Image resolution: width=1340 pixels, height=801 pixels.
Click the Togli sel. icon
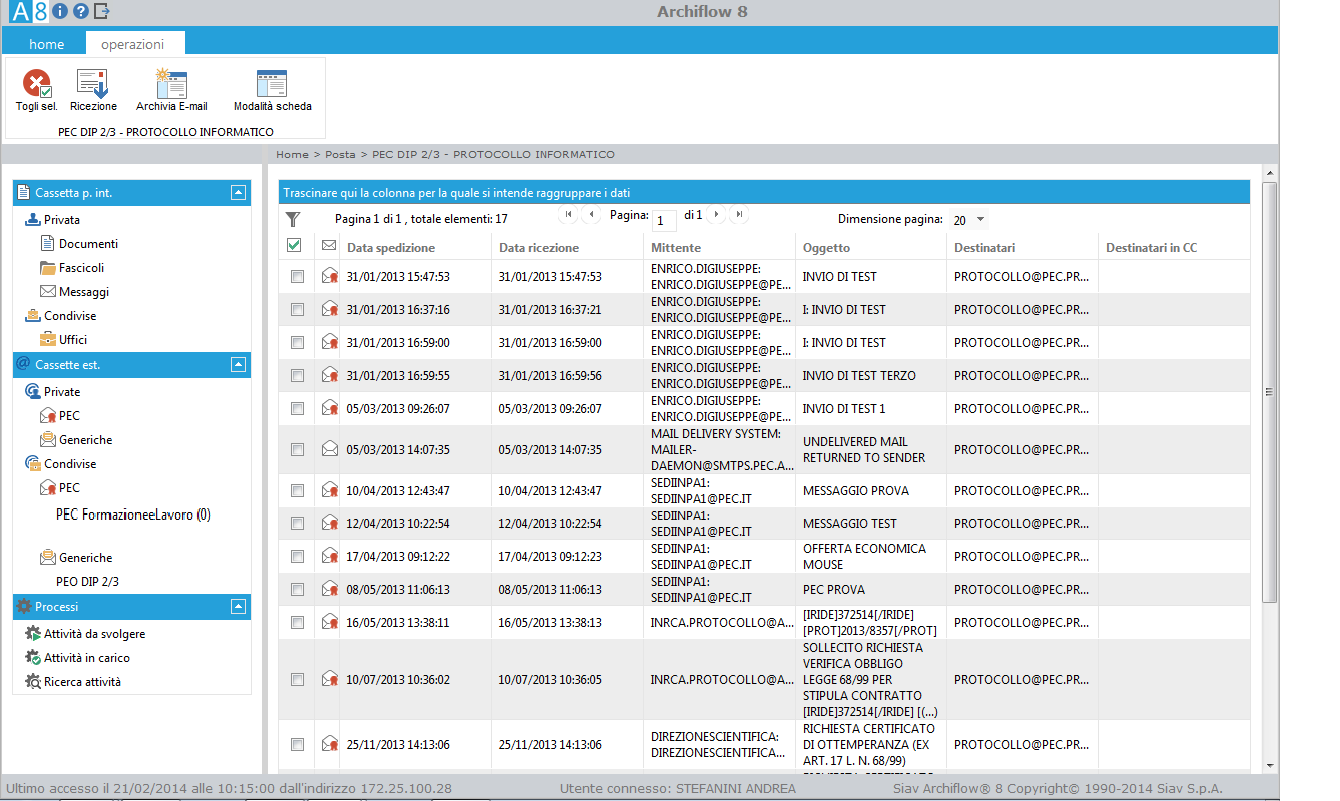(37, 84)
